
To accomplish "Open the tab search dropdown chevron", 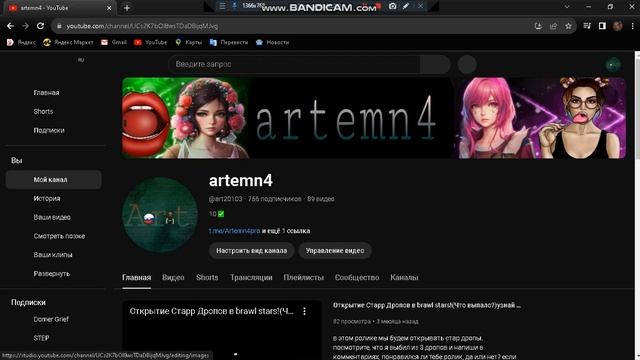I will (x=567, y=7).
